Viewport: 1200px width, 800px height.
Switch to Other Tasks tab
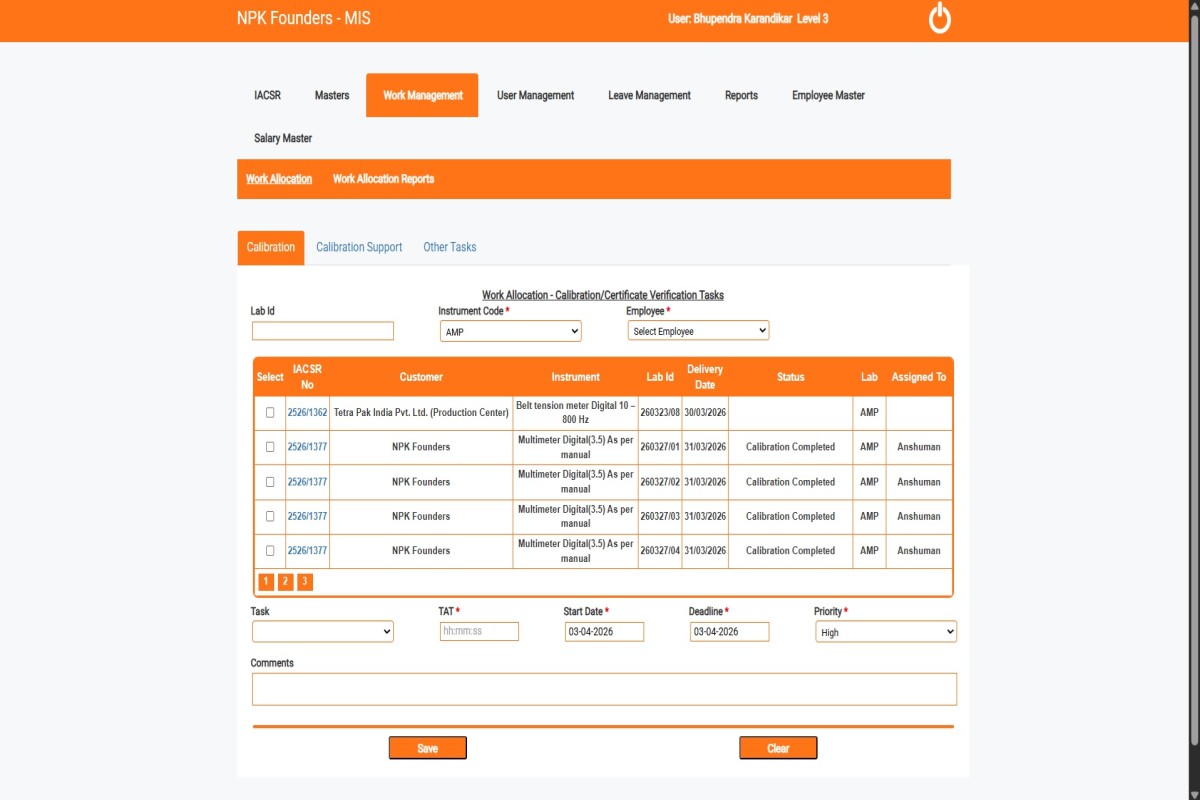pyautogui.click(x=450, y=247)
